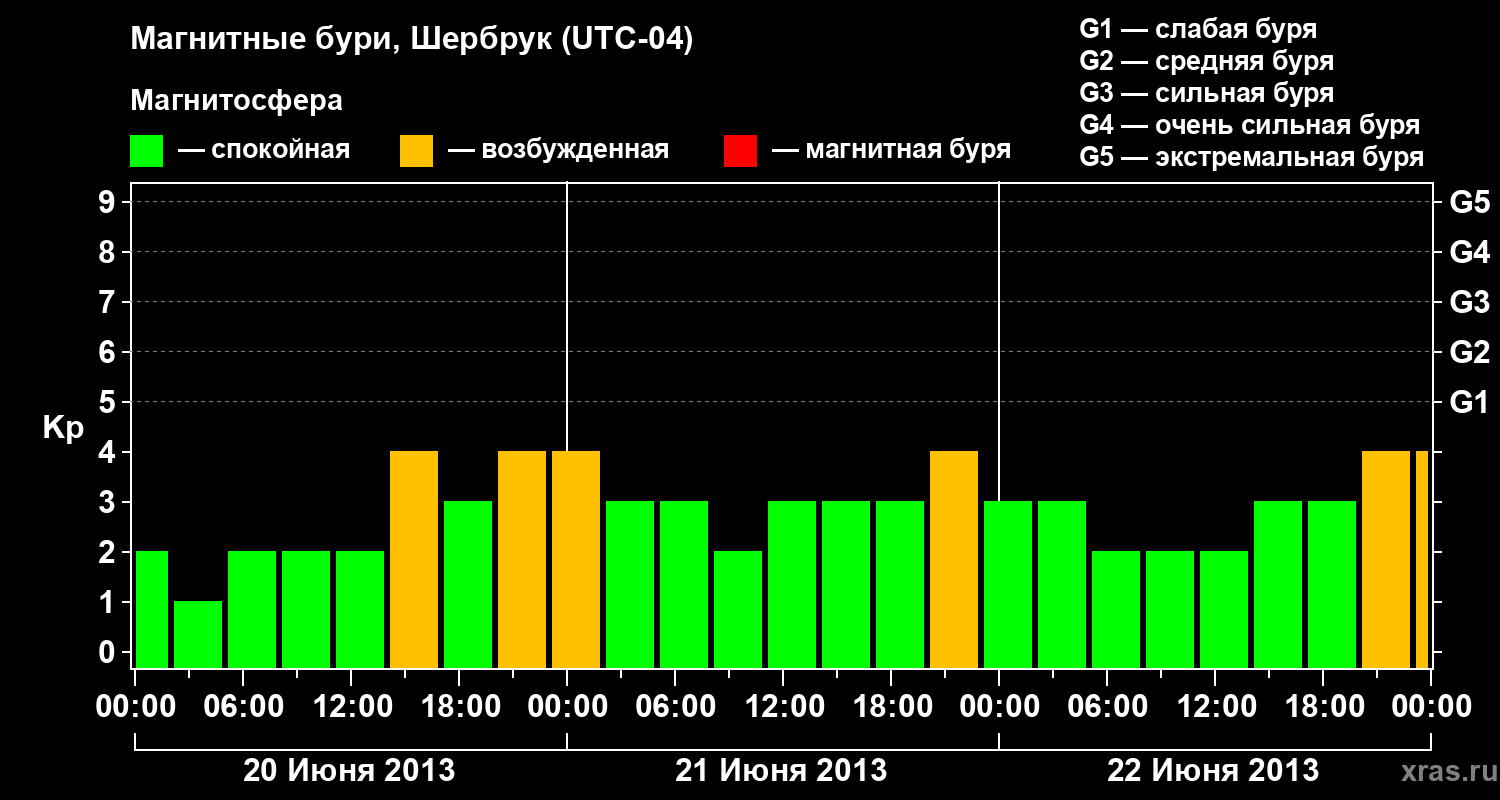
Task: Click the Kp 2 bar for 09:00–12:00 on 21 June
Action: [738, 609]
